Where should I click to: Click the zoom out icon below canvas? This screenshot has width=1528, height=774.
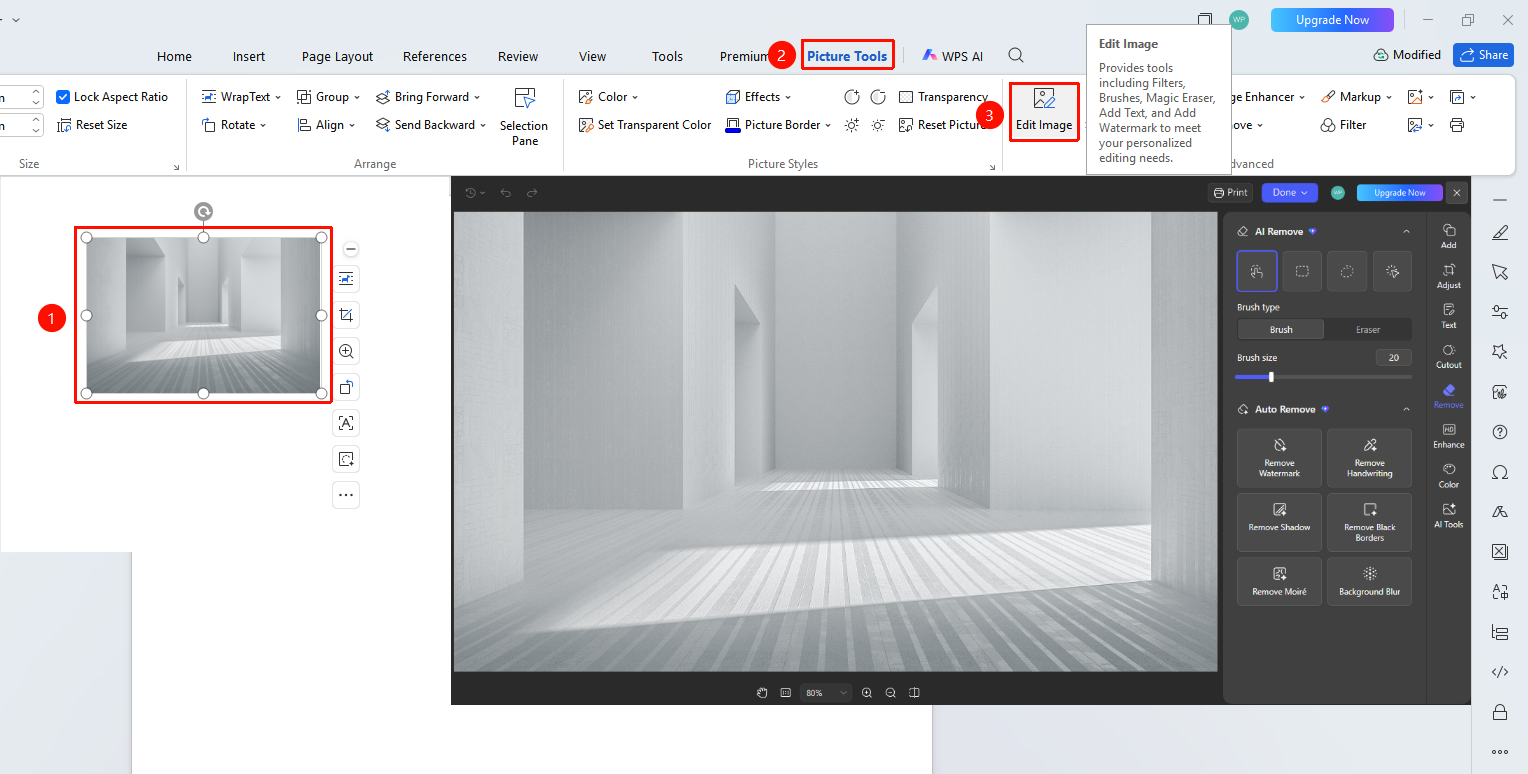890,692
